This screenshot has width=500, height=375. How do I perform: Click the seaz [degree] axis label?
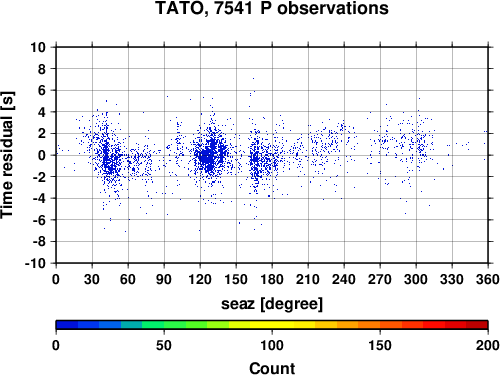coord(272,304)
